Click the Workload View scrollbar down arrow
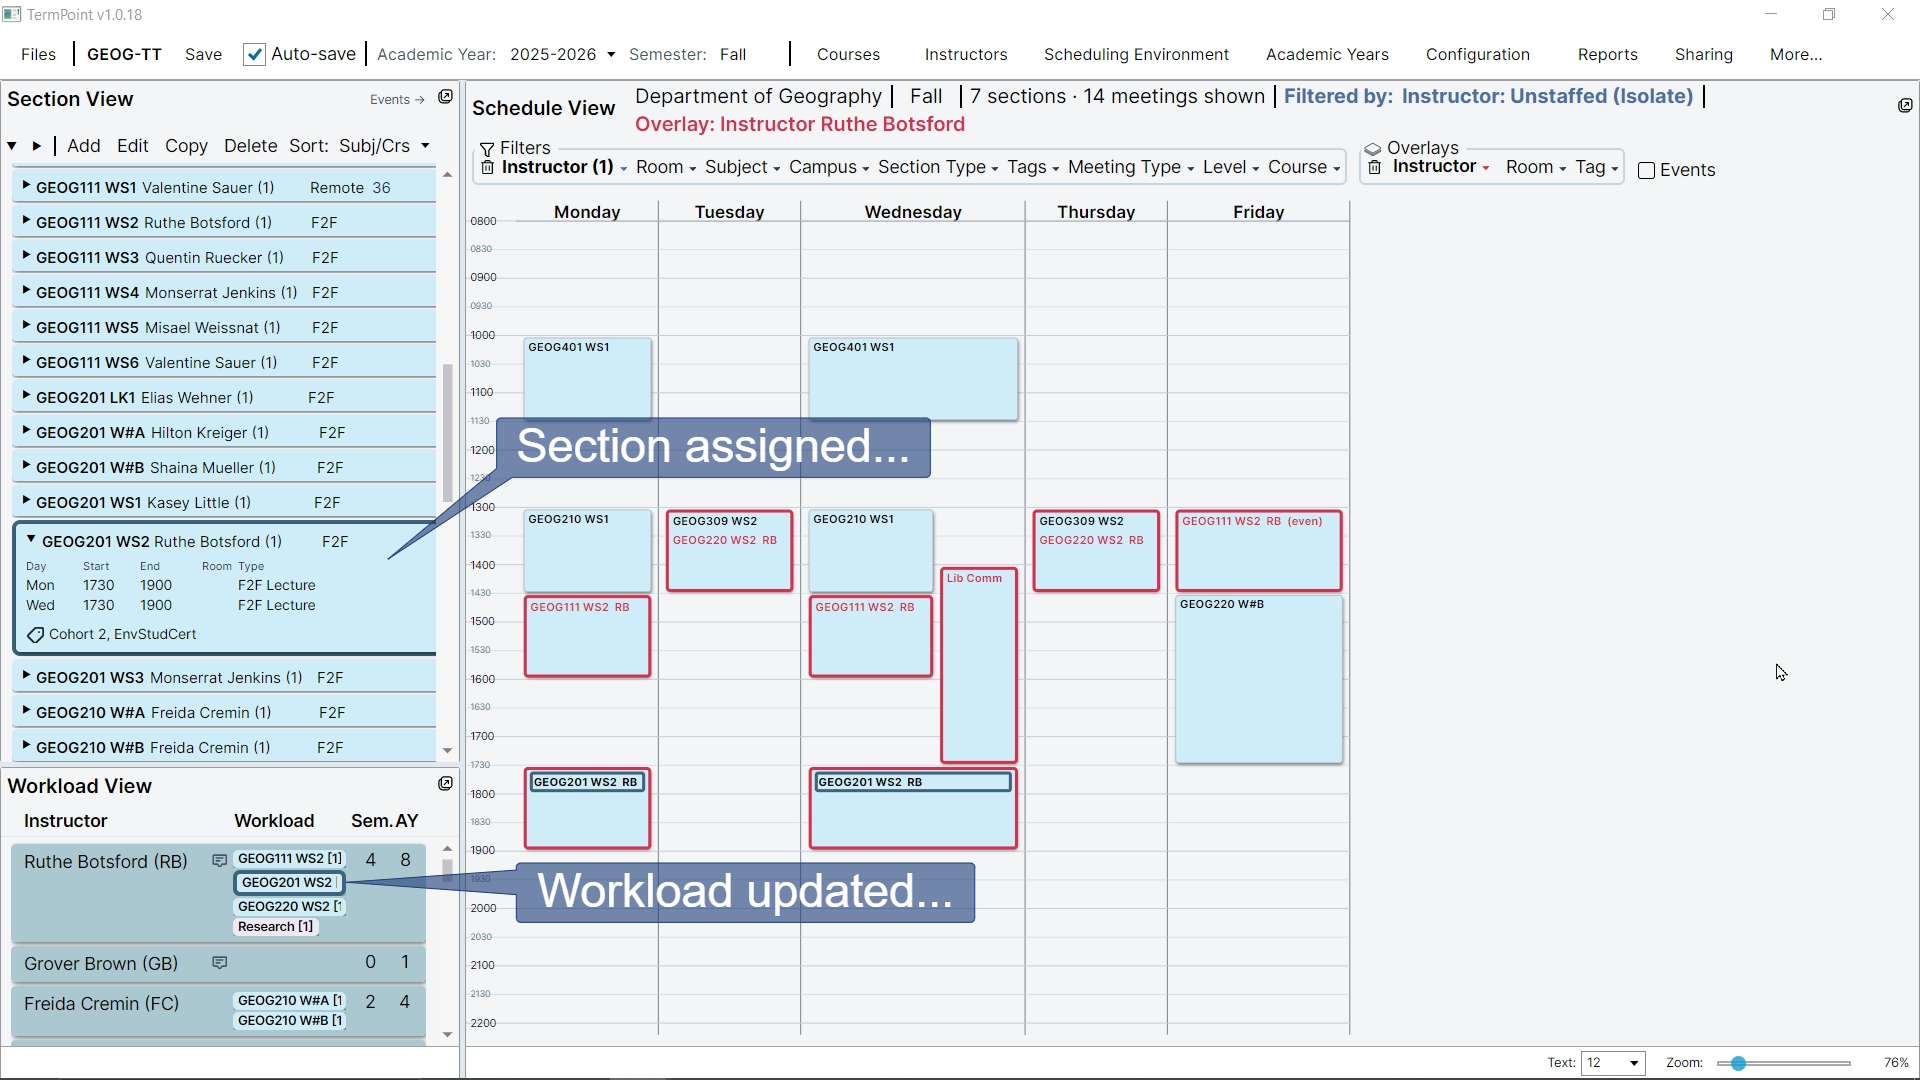 [x=447, y=1035]
